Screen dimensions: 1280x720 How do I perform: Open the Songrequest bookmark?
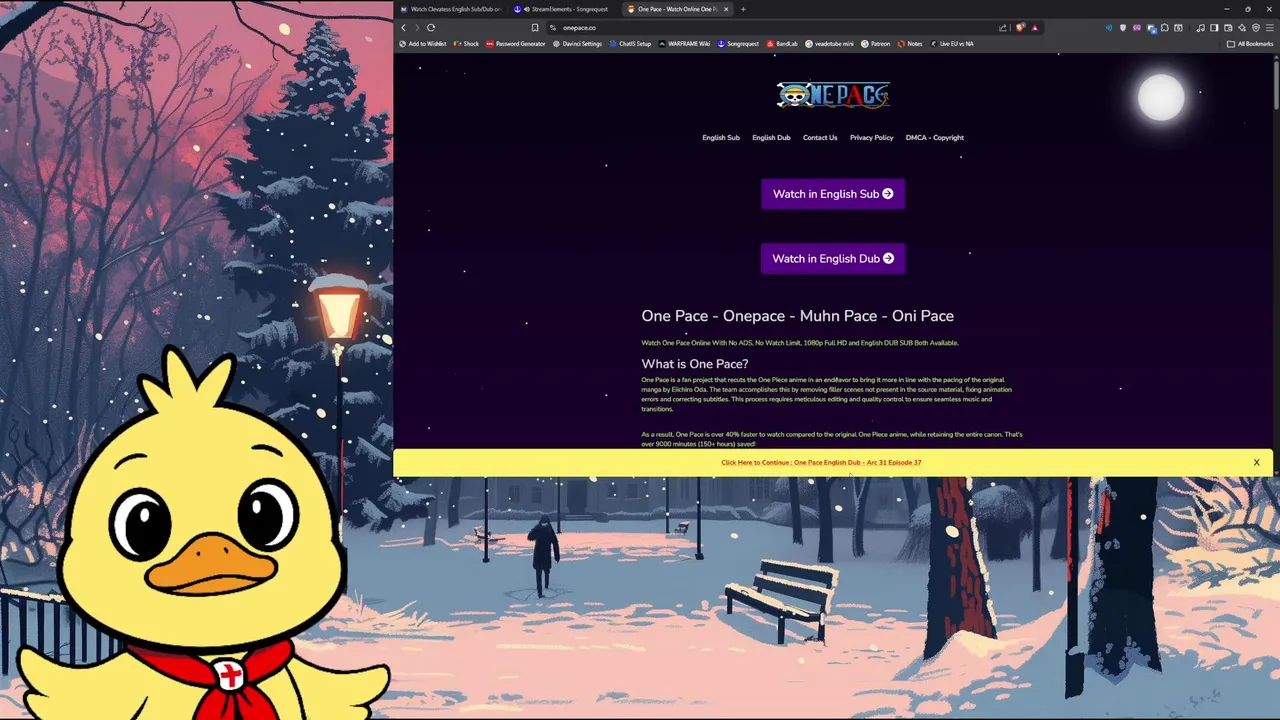pos(738,44)
